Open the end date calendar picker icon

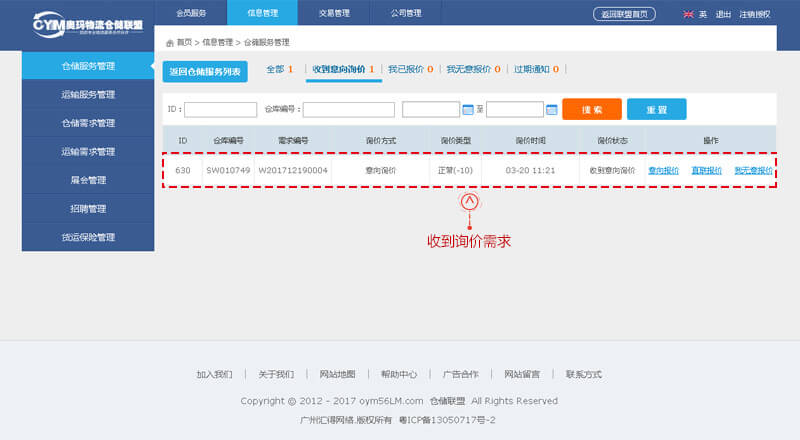[x=551, y=109]
